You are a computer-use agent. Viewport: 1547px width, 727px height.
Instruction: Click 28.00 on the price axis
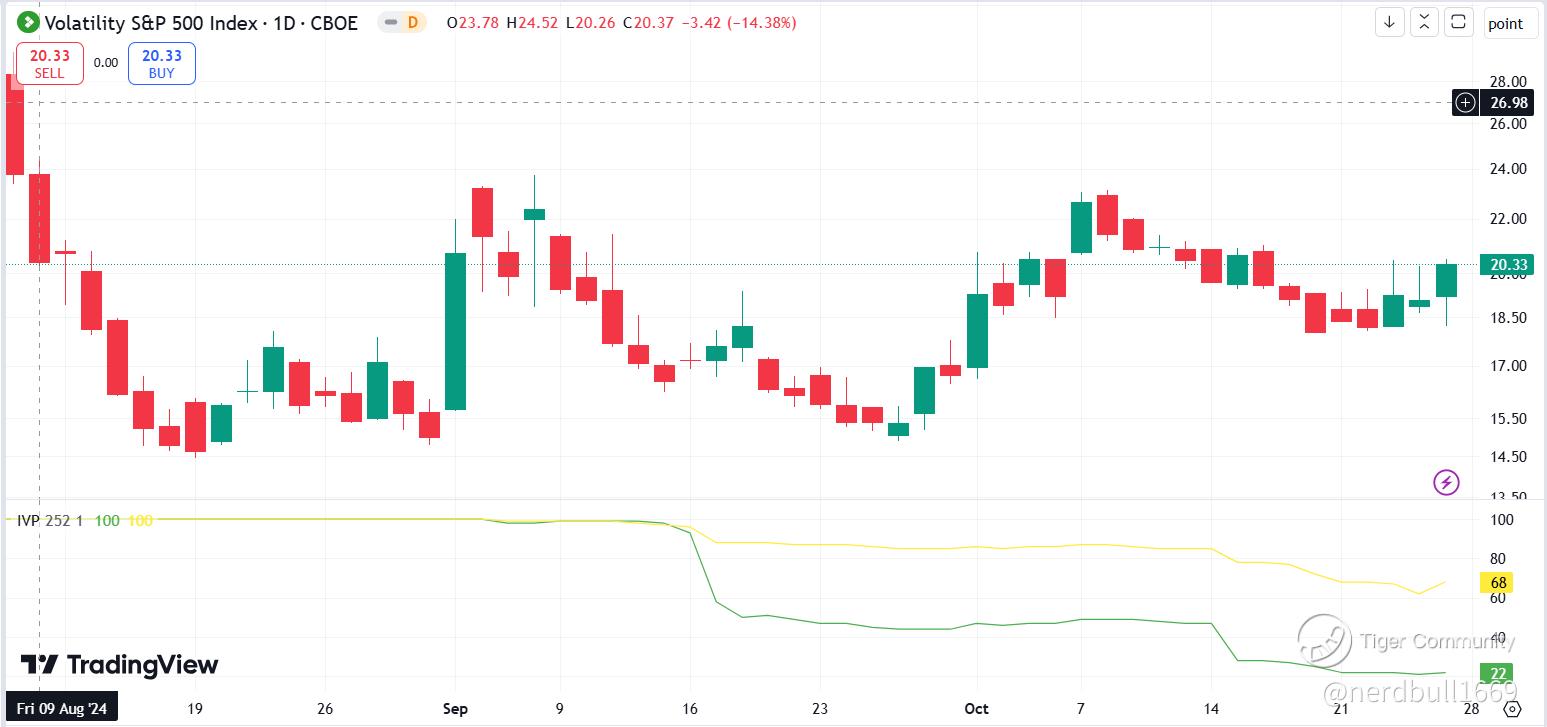click(1508, 82)
